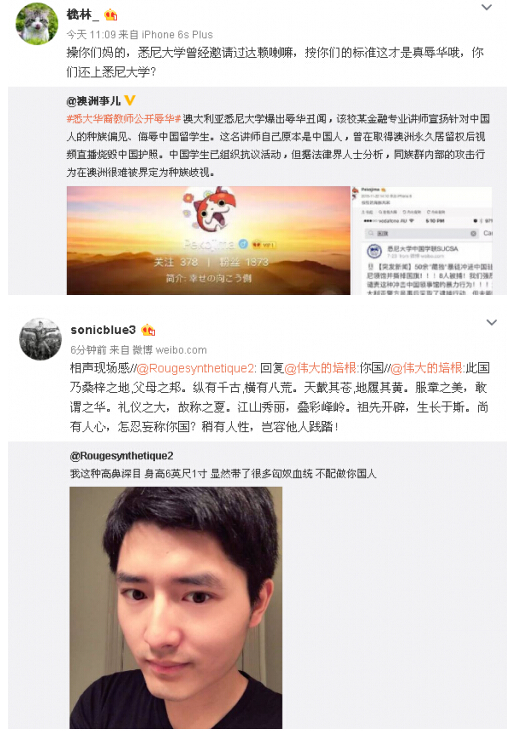
Task: Click the Jibanyan cartoon avatar in the banner
Action: (209, 207)
